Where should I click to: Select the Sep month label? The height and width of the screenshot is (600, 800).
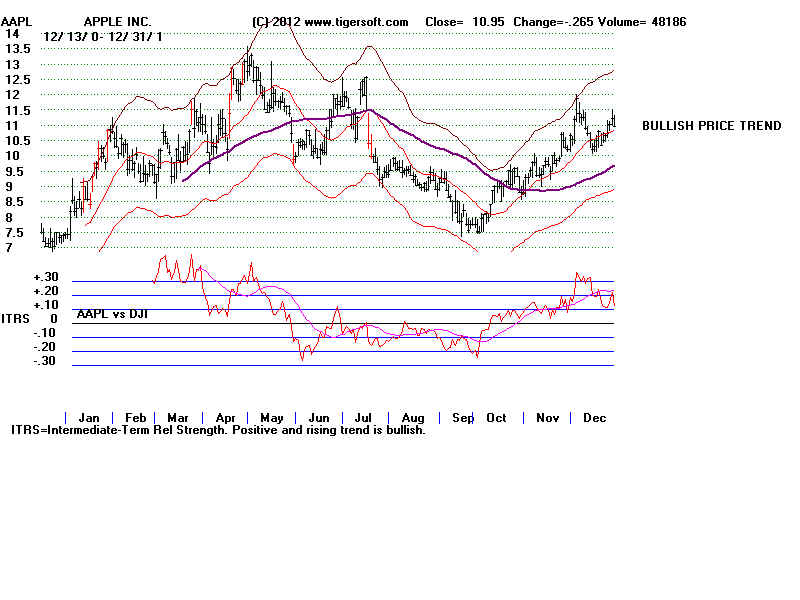462,417
